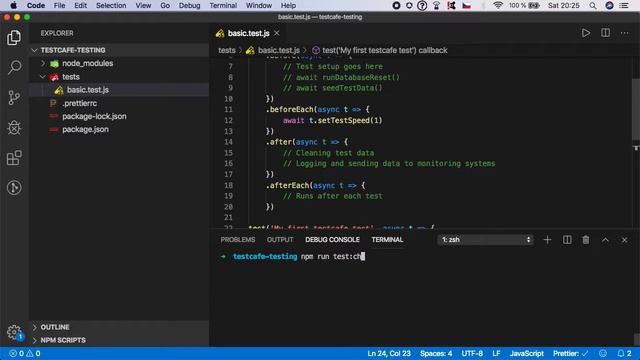The height and width of the screenshot is (360, 640).
Task: Switch to the DEBUG CONSOLE tab
Action: [332, 240]
